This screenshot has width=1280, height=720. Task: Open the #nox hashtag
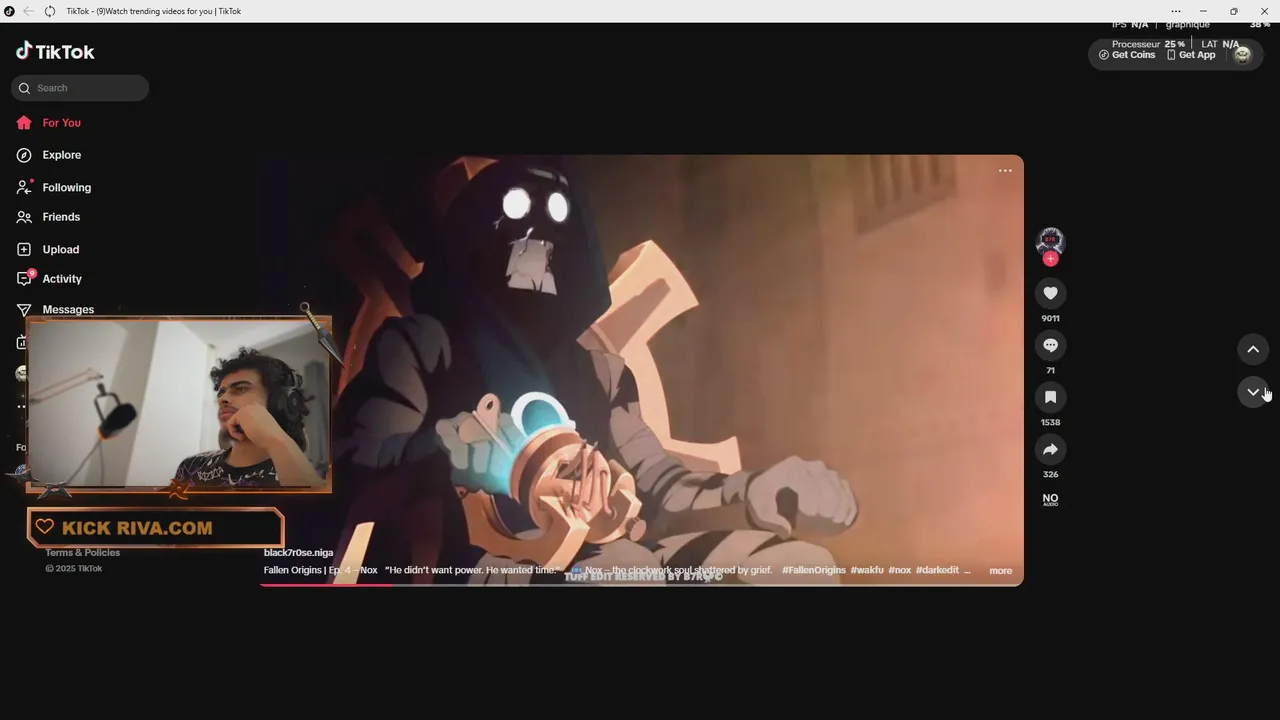pyautogui.click(x=899, y=570)
